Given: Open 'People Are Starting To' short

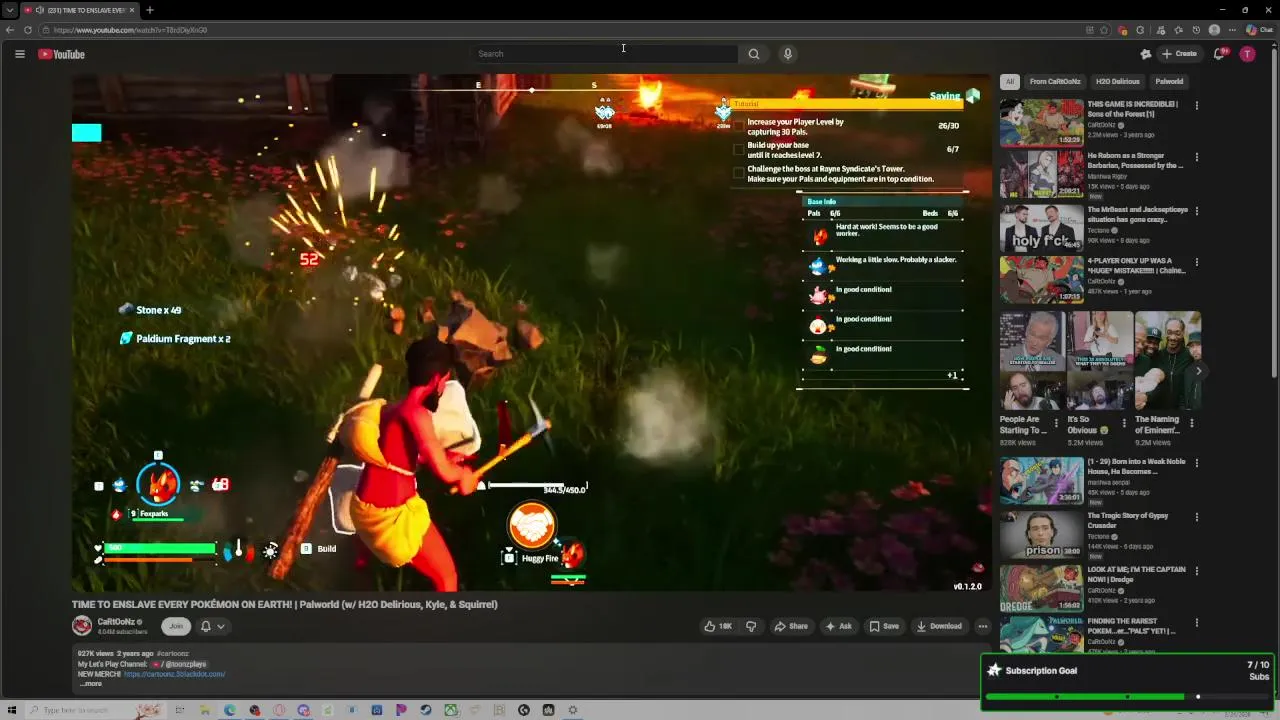Looking at the screenshot, I should 1031,360.
